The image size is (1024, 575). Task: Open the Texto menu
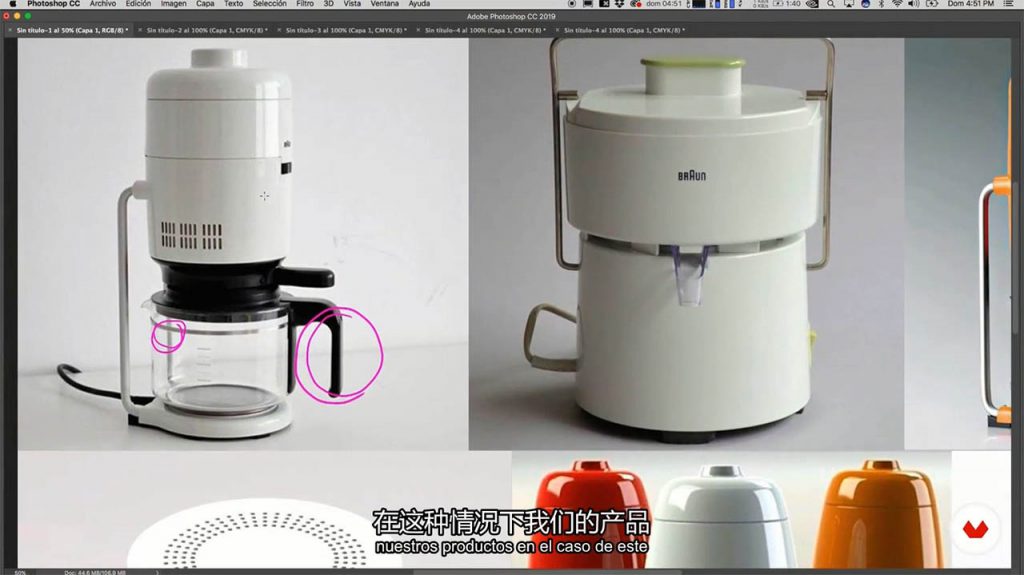[x=233, y=4]
